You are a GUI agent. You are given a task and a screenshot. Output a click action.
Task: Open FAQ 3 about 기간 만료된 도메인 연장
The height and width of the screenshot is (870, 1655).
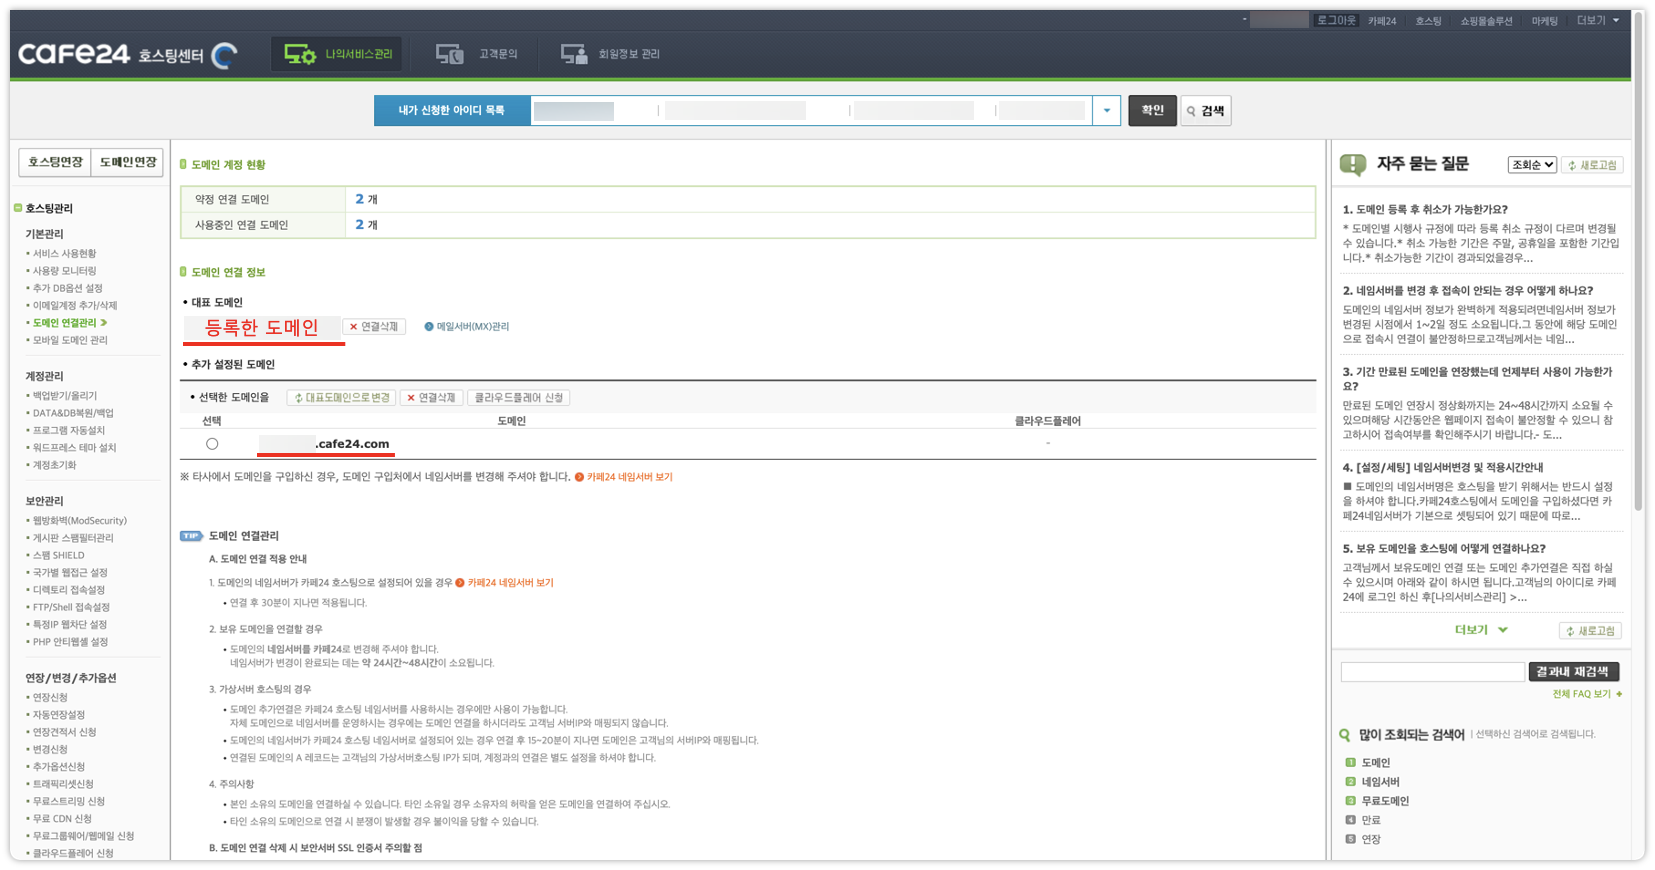(x=1478, y=378)
